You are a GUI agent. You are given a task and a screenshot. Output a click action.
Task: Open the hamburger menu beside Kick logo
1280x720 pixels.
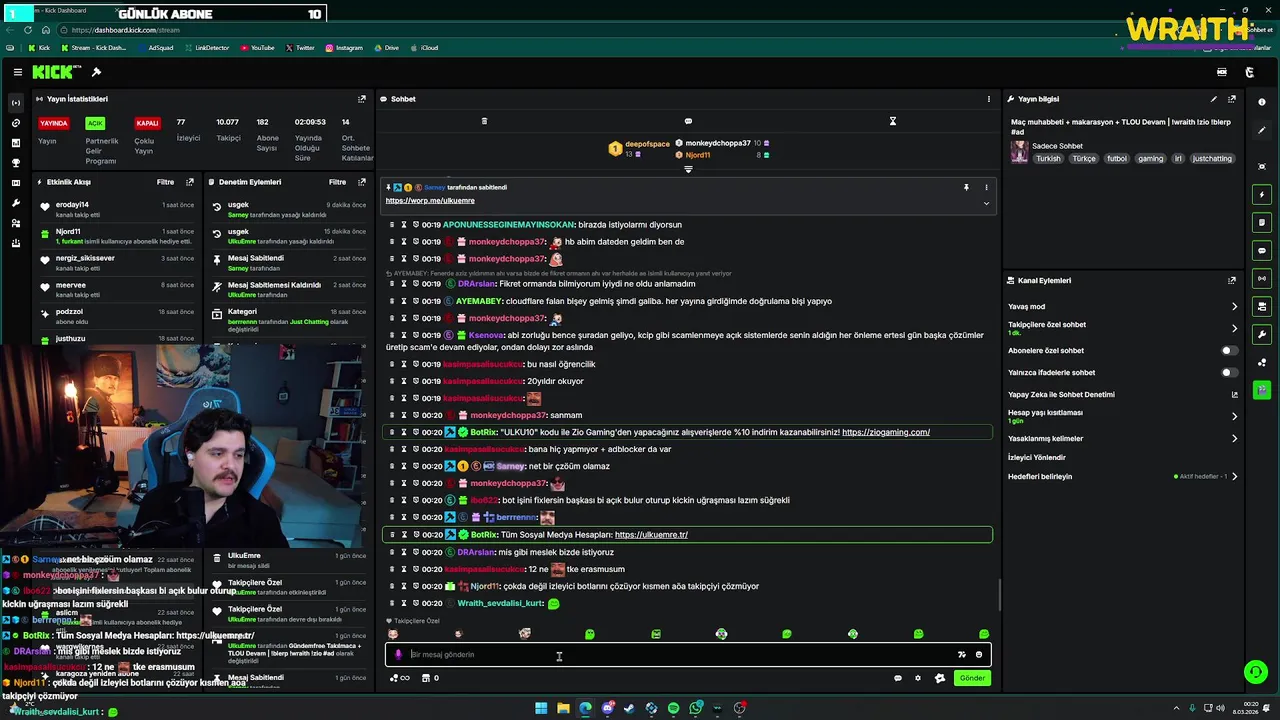pos(17,72)
